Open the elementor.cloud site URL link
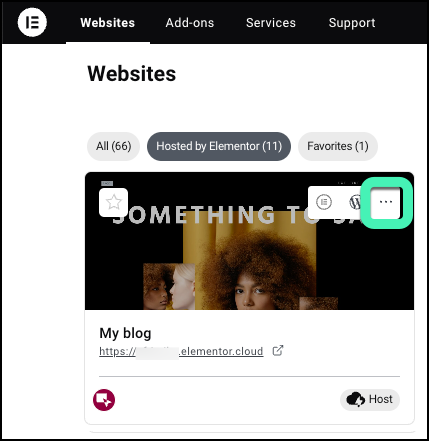Screen dimensions: 429x441 click(181, 351)
